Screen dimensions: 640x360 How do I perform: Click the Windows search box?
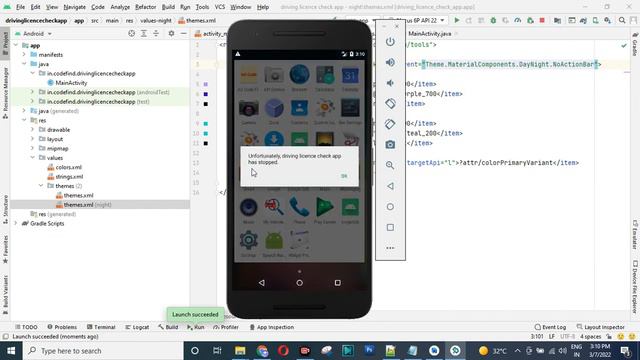pos(103,351)
